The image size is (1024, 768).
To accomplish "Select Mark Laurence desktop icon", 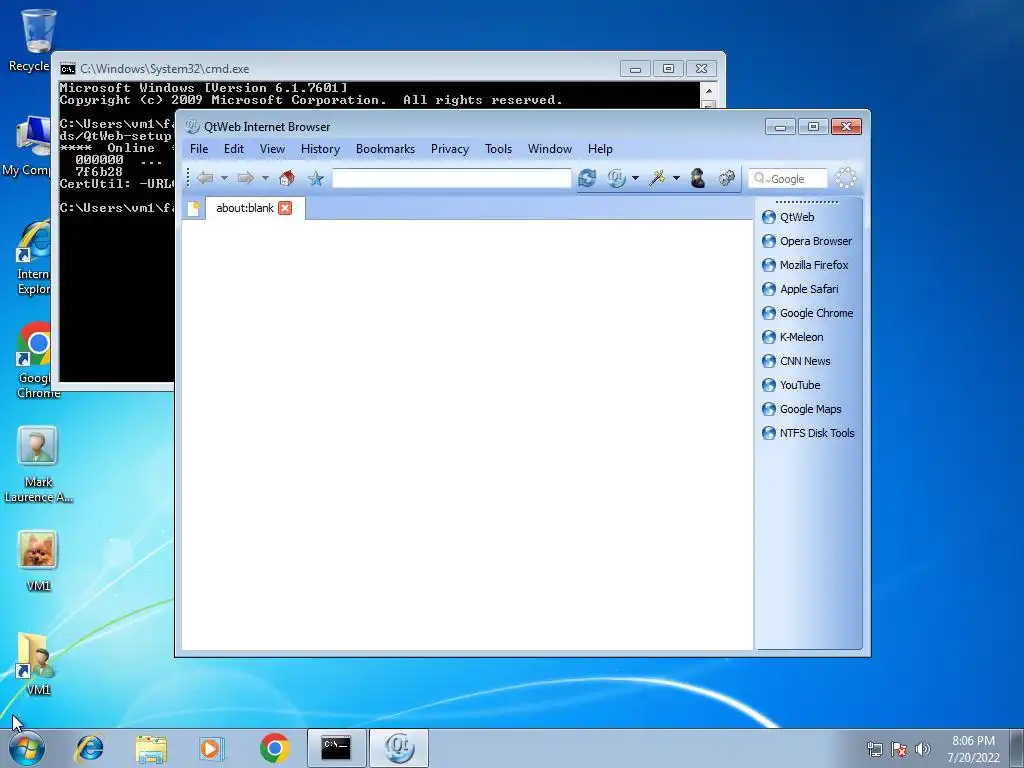I will (38, 464).
